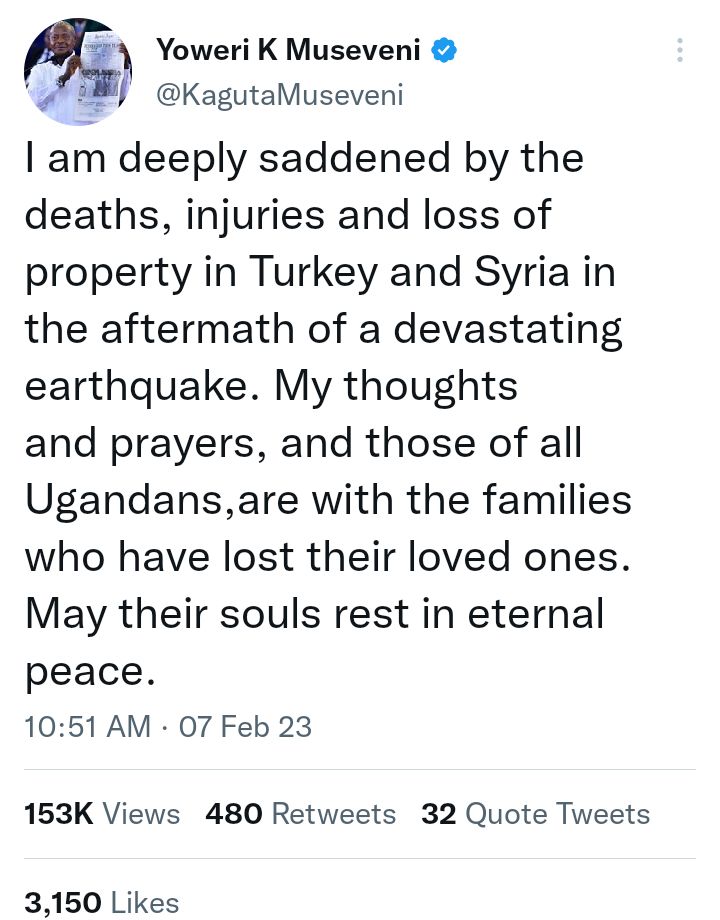Click the 3,150 like count number

pos(63,903)
